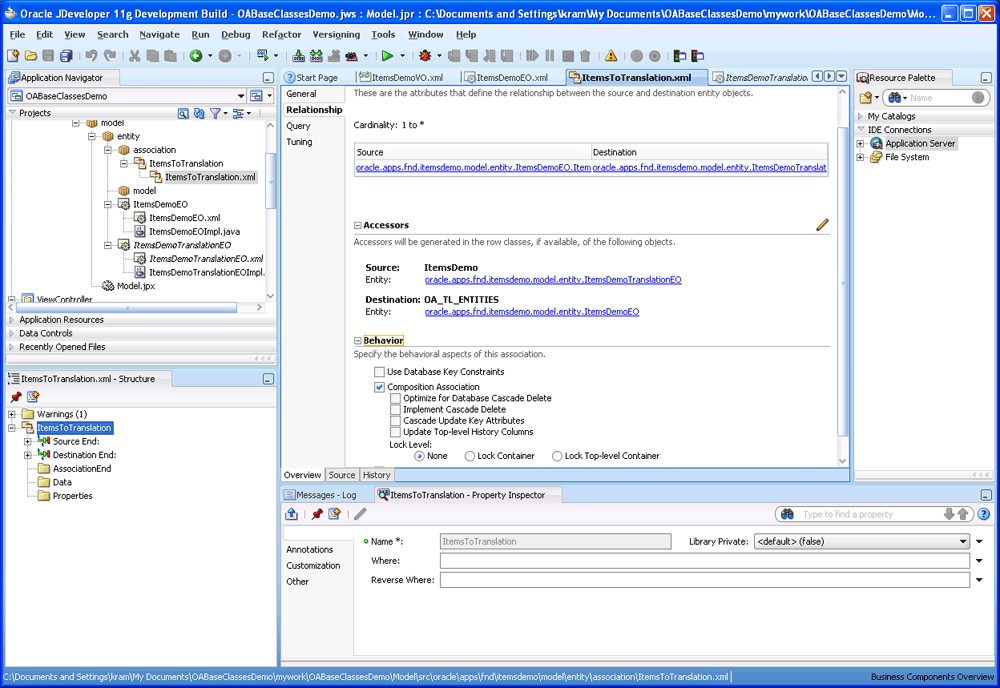Check Implement Cascade Delete option
Image resolution: width=1000 pixels, height=688 pixels.
[395, 409]
